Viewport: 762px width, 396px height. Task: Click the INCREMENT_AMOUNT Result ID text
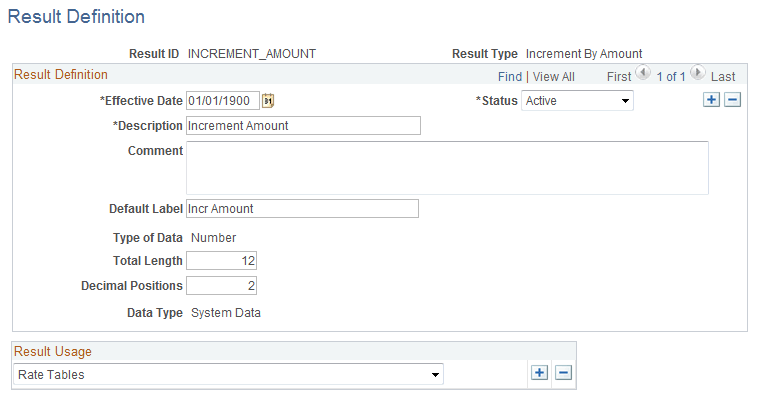252,53
